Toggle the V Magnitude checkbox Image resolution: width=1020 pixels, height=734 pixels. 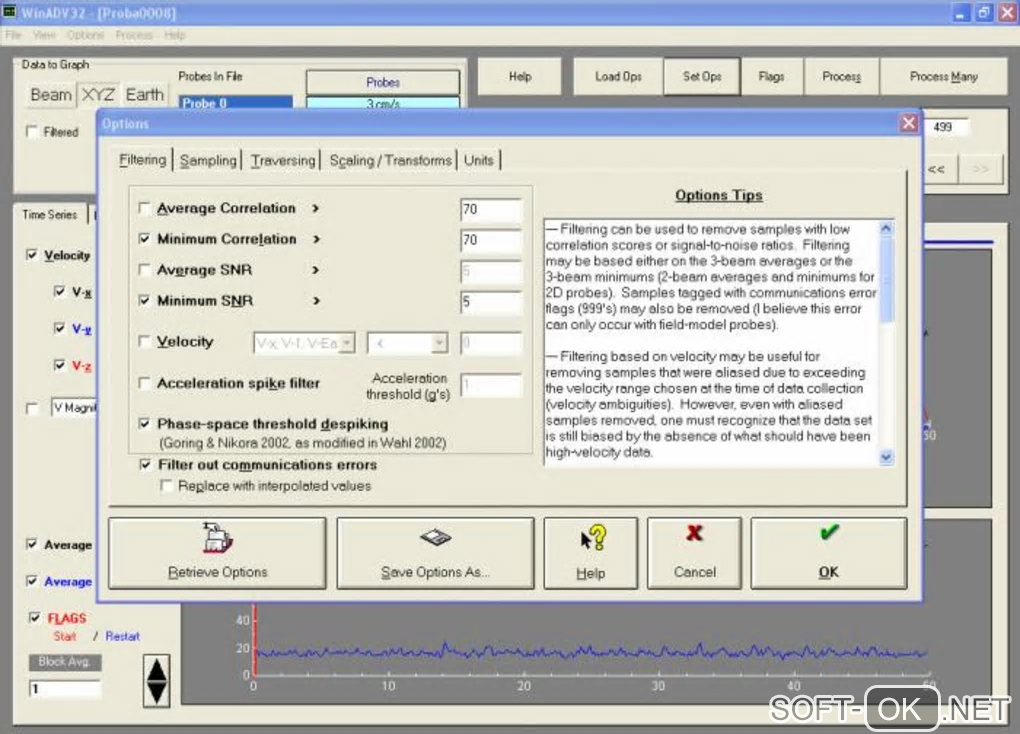point(31,409)
